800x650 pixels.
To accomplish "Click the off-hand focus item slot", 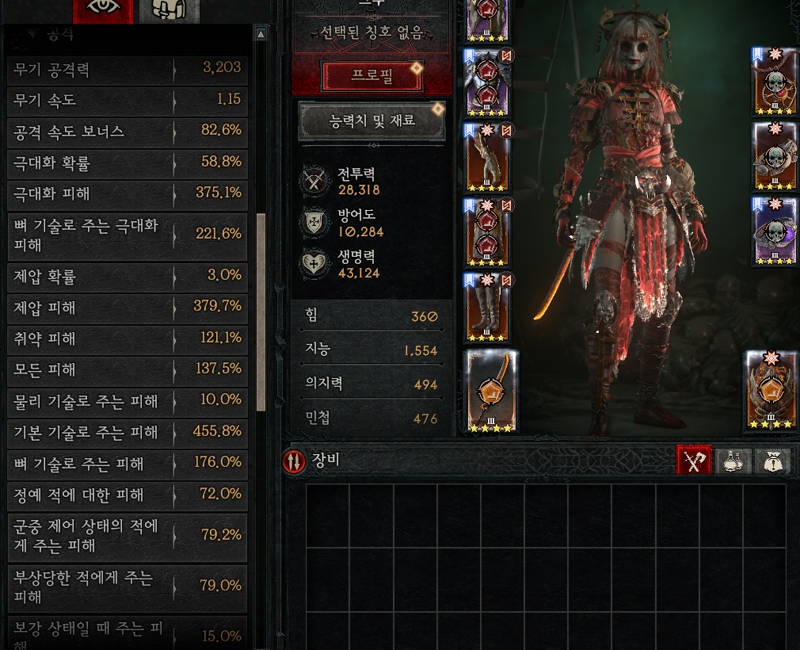I will pyautogui.click(x=771, y=390).
